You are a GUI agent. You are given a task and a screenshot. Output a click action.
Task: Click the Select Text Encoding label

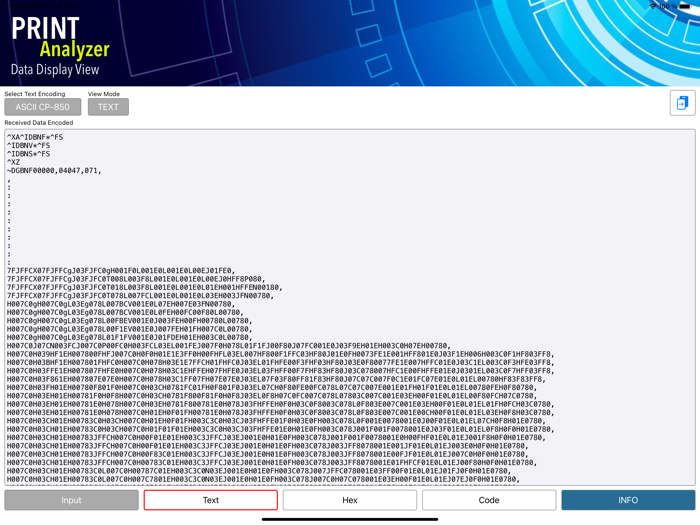pos(35,94)
